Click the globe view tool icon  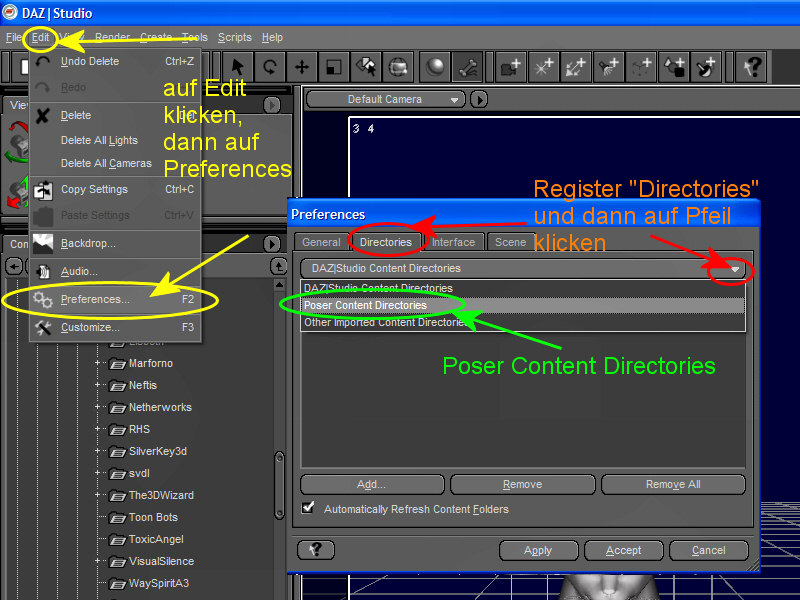(398, 67)
